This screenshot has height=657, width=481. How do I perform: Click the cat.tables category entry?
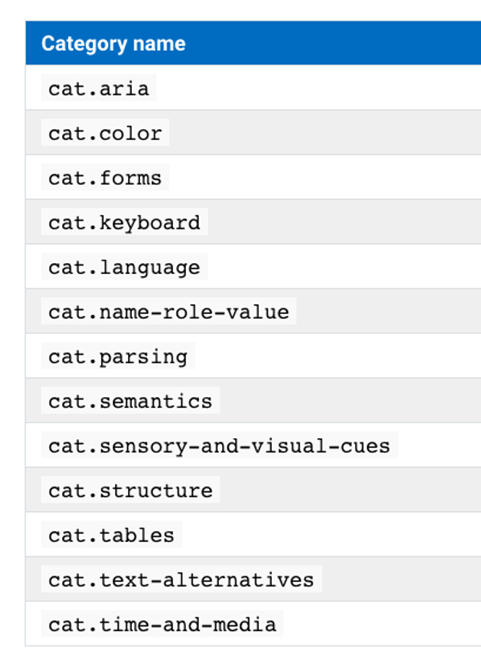click(111, 535)
